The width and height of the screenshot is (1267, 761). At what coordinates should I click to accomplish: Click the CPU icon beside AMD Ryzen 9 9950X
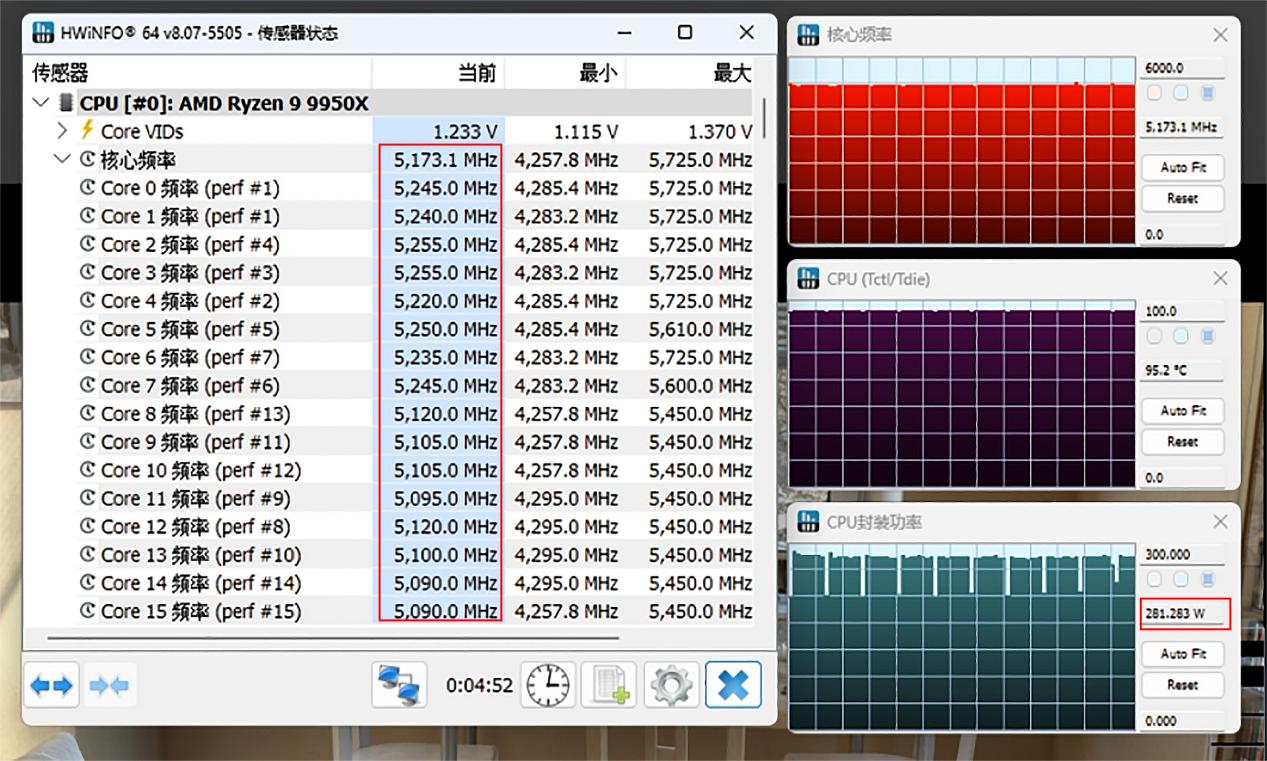(65, 103)
